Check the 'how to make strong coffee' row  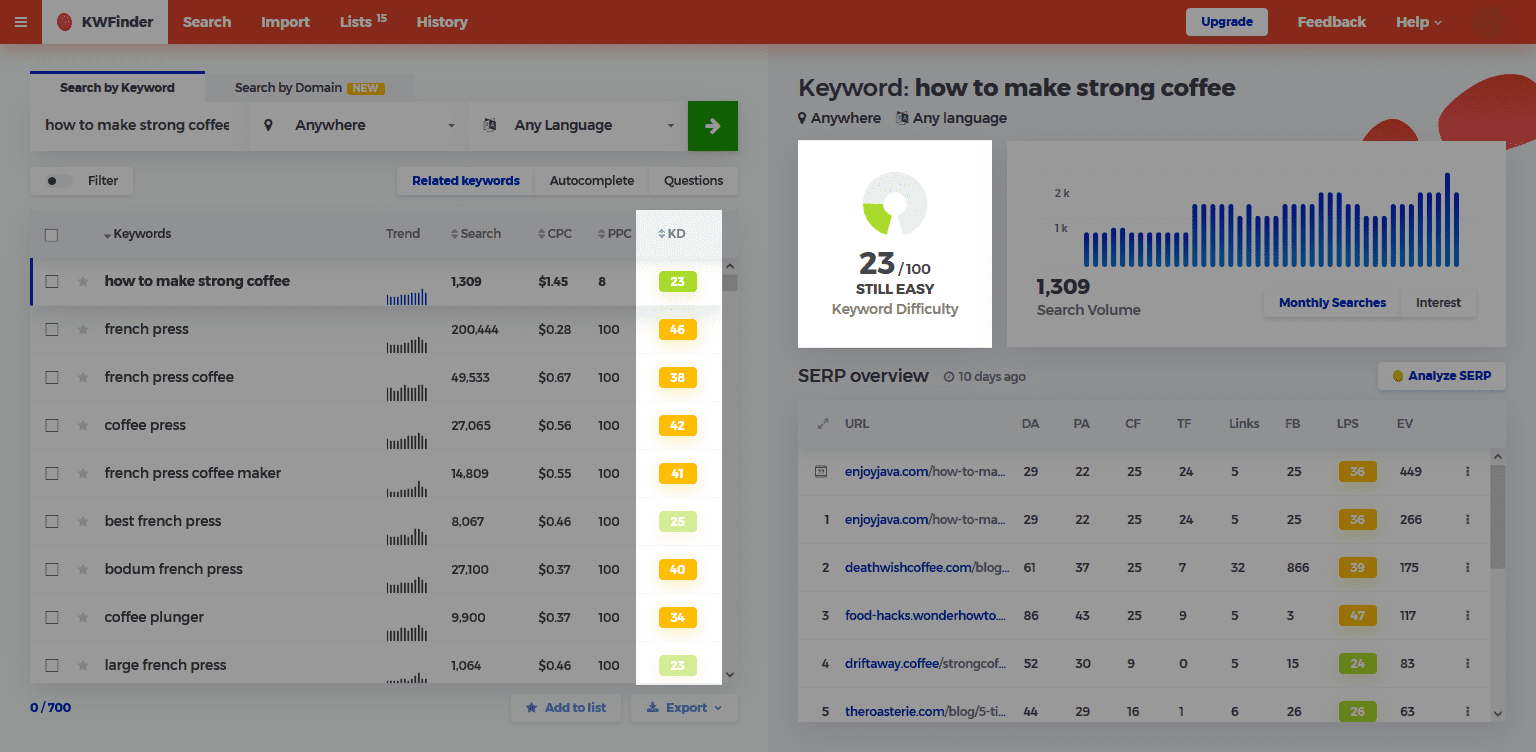[x=52, y=281]
